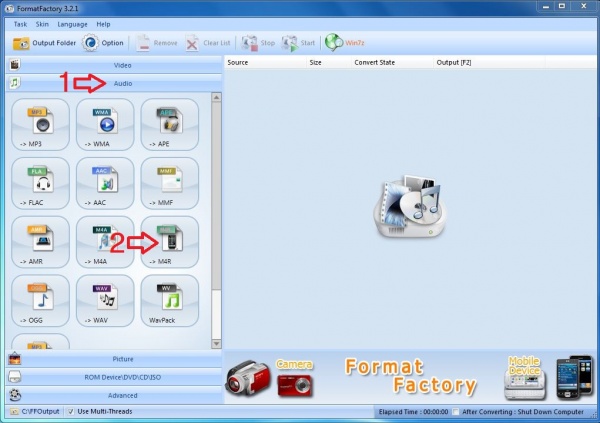
Task: Select the -> AMR conversion icon
Action: click(41, 242)
